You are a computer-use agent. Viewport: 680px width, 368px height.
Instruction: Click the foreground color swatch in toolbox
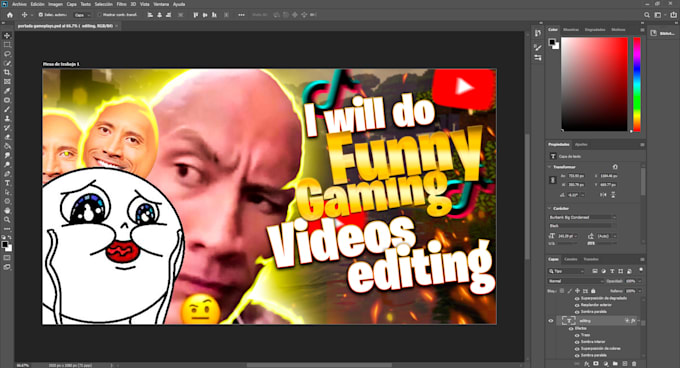click(5, 245)
